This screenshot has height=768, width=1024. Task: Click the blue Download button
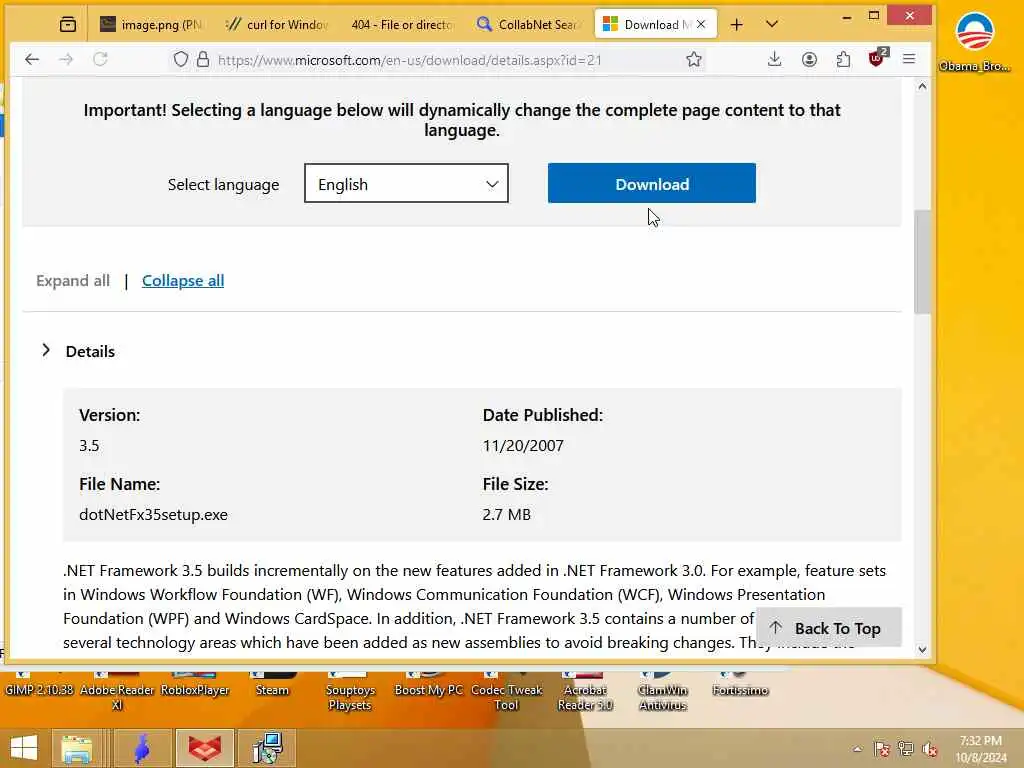click(x=652, y=184)
